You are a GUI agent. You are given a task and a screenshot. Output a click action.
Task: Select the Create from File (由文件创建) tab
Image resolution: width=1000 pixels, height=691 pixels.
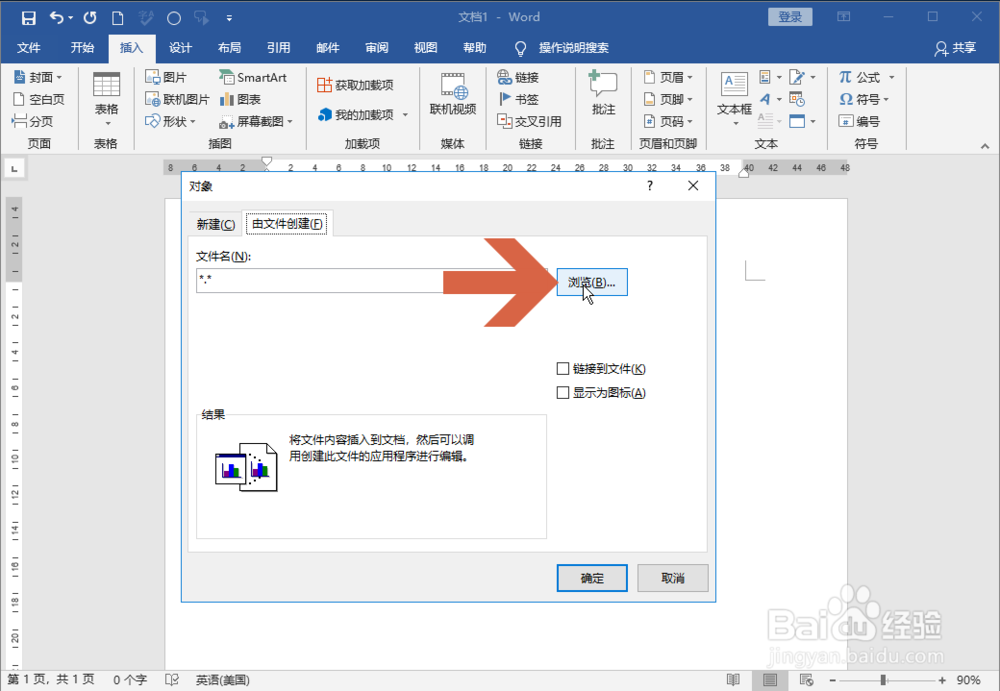pos(288,223)
